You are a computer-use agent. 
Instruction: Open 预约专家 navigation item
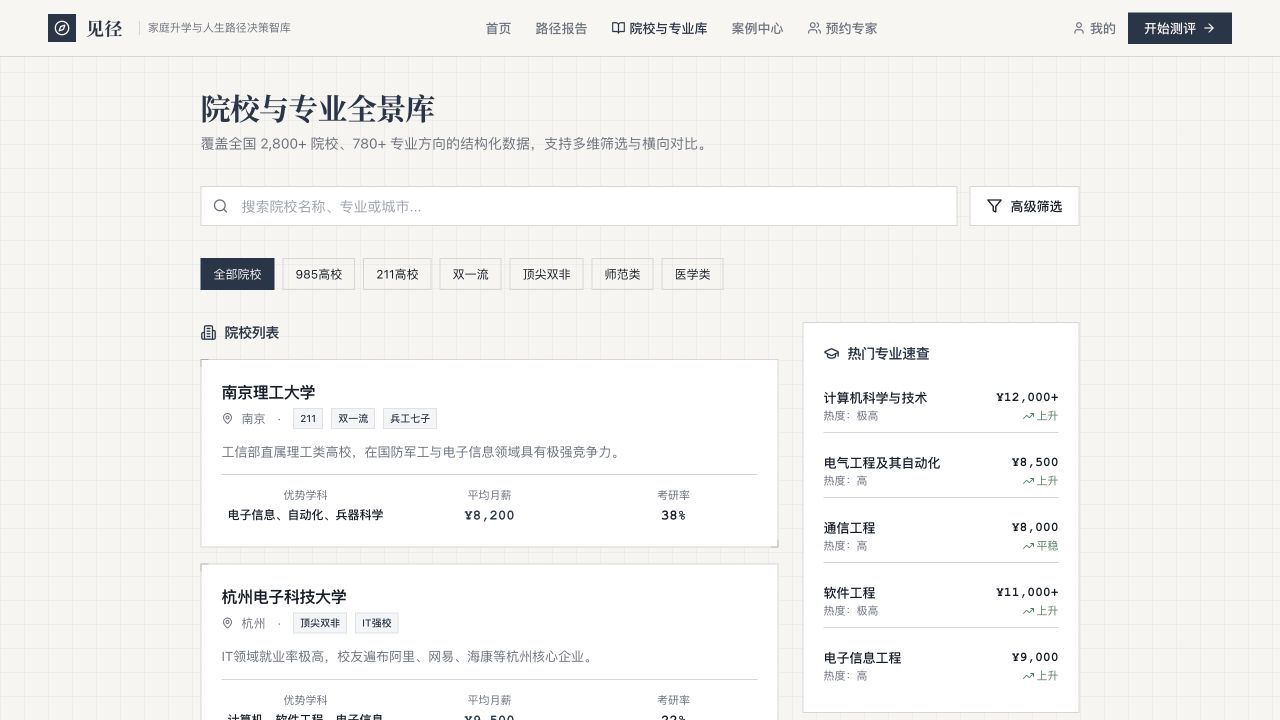(842, 28)
